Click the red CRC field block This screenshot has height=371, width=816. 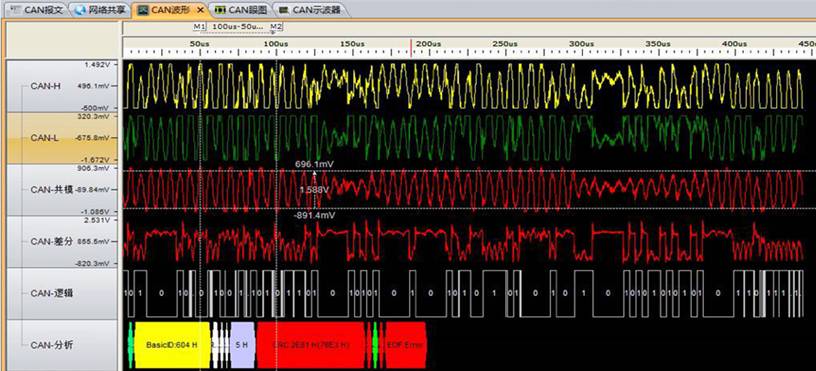(311, 345)
